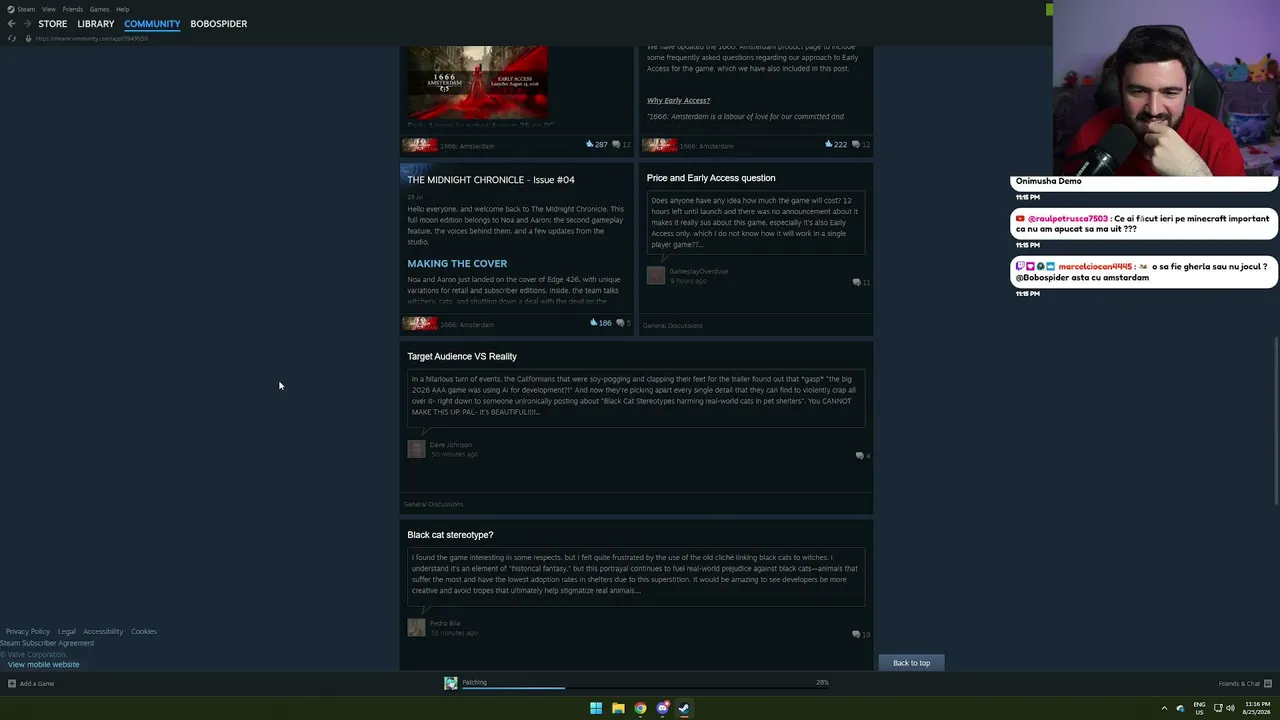Open the Cookies link
Screen dimensions: 1280x720
pos(144,632)
